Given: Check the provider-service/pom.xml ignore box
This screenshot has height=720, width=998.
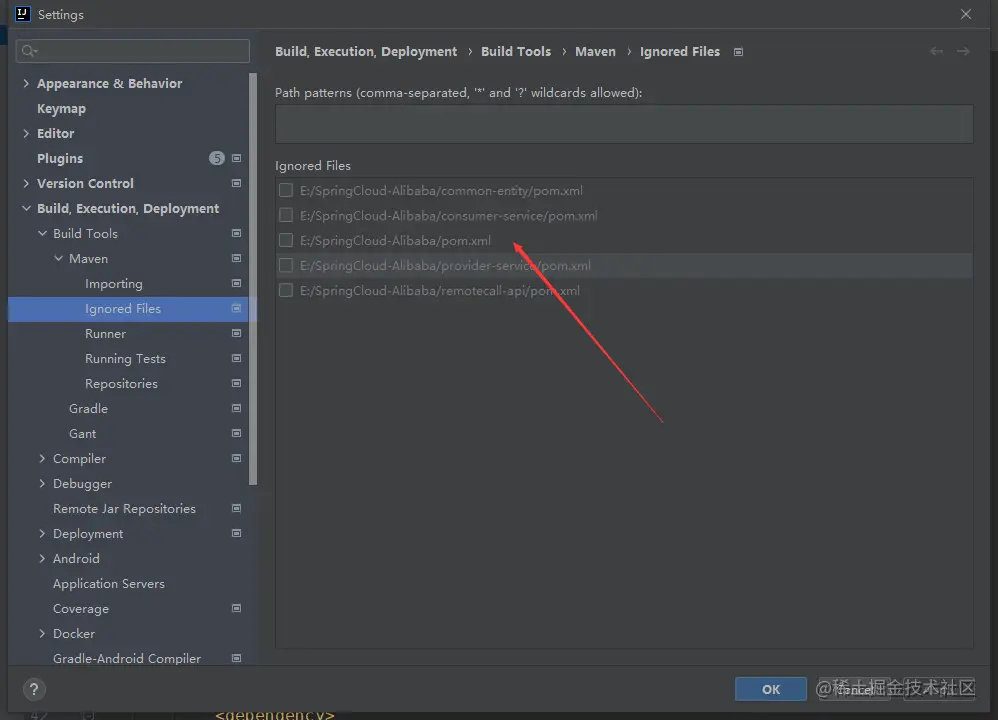Looking at the screenshot, I should tap(286, 265).
